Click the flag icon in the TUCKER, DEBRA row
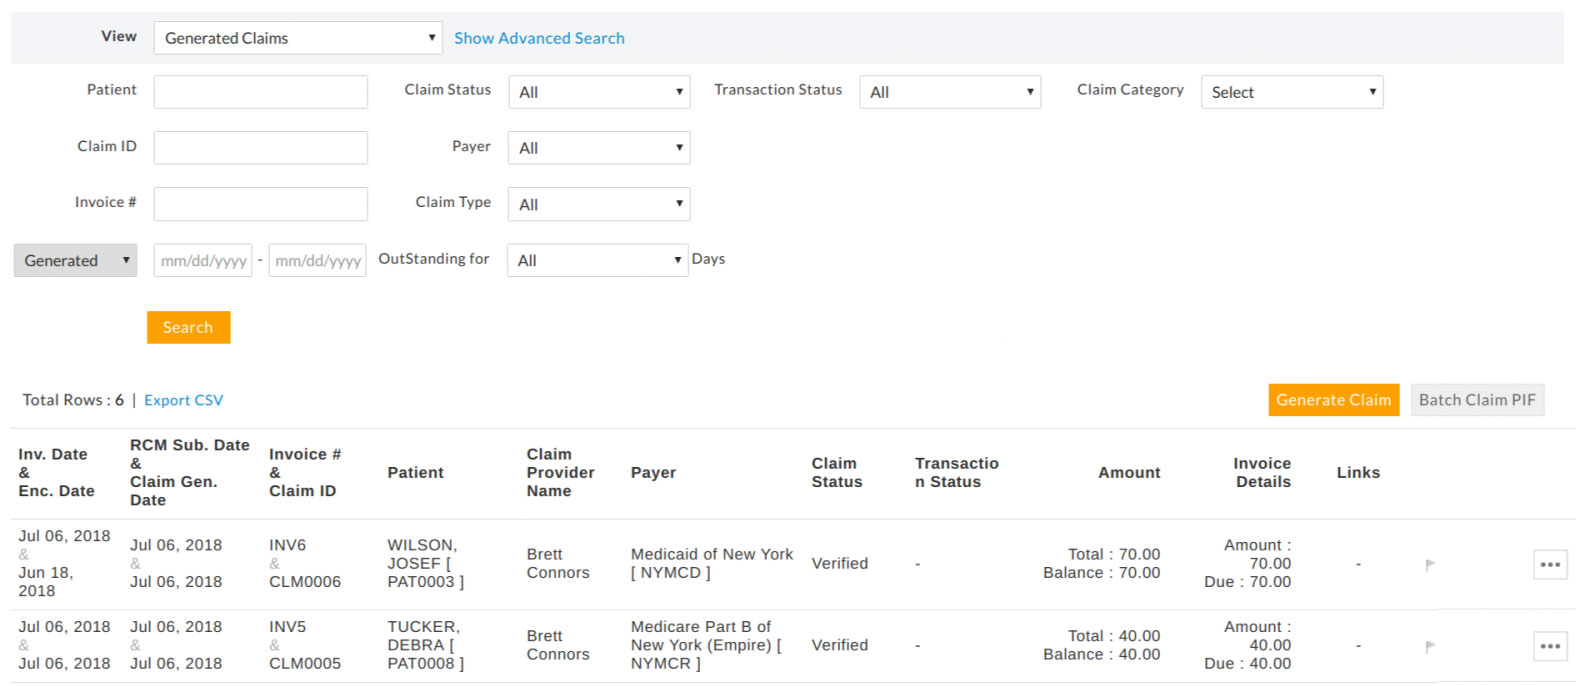 coord(1430,647)
